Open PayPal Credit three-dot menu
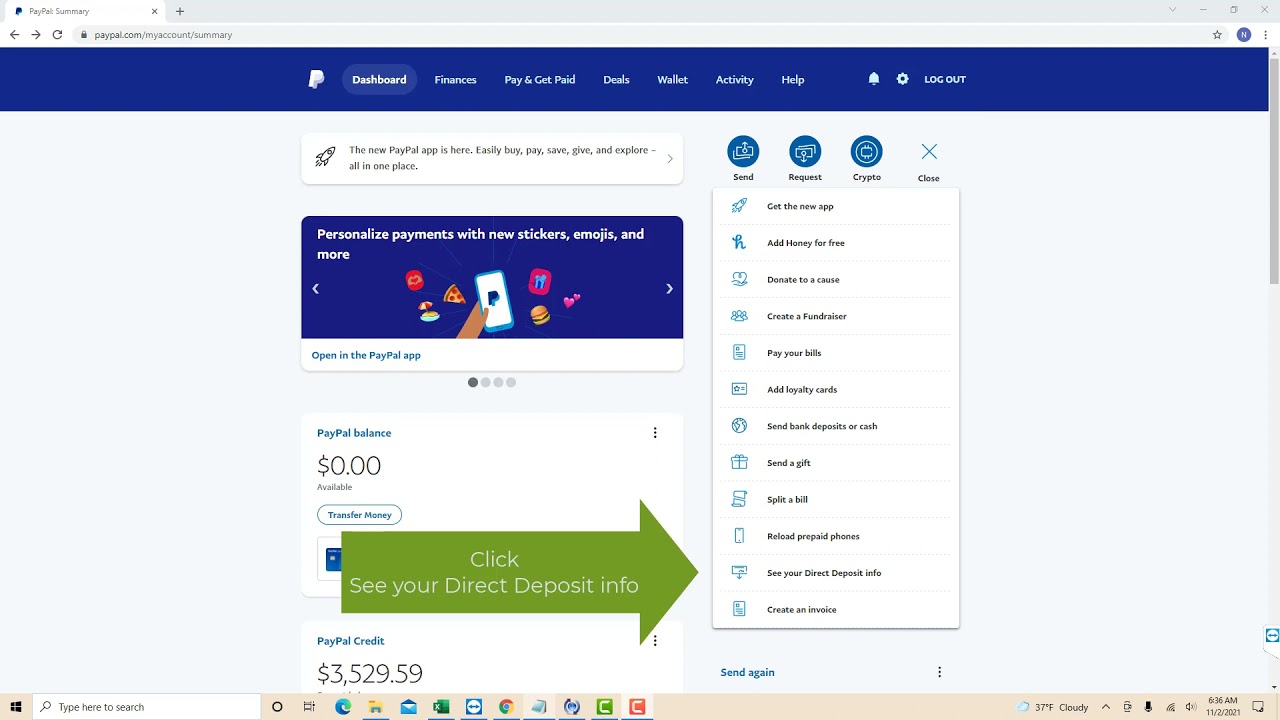Screen dimensions: 1280x720 click(x=655, y=641)
